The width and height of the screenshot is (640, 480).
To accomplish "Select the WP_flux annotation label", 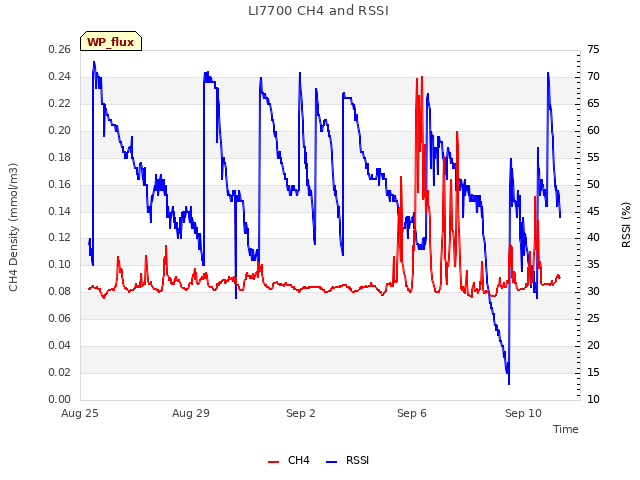I will point(111,42).
